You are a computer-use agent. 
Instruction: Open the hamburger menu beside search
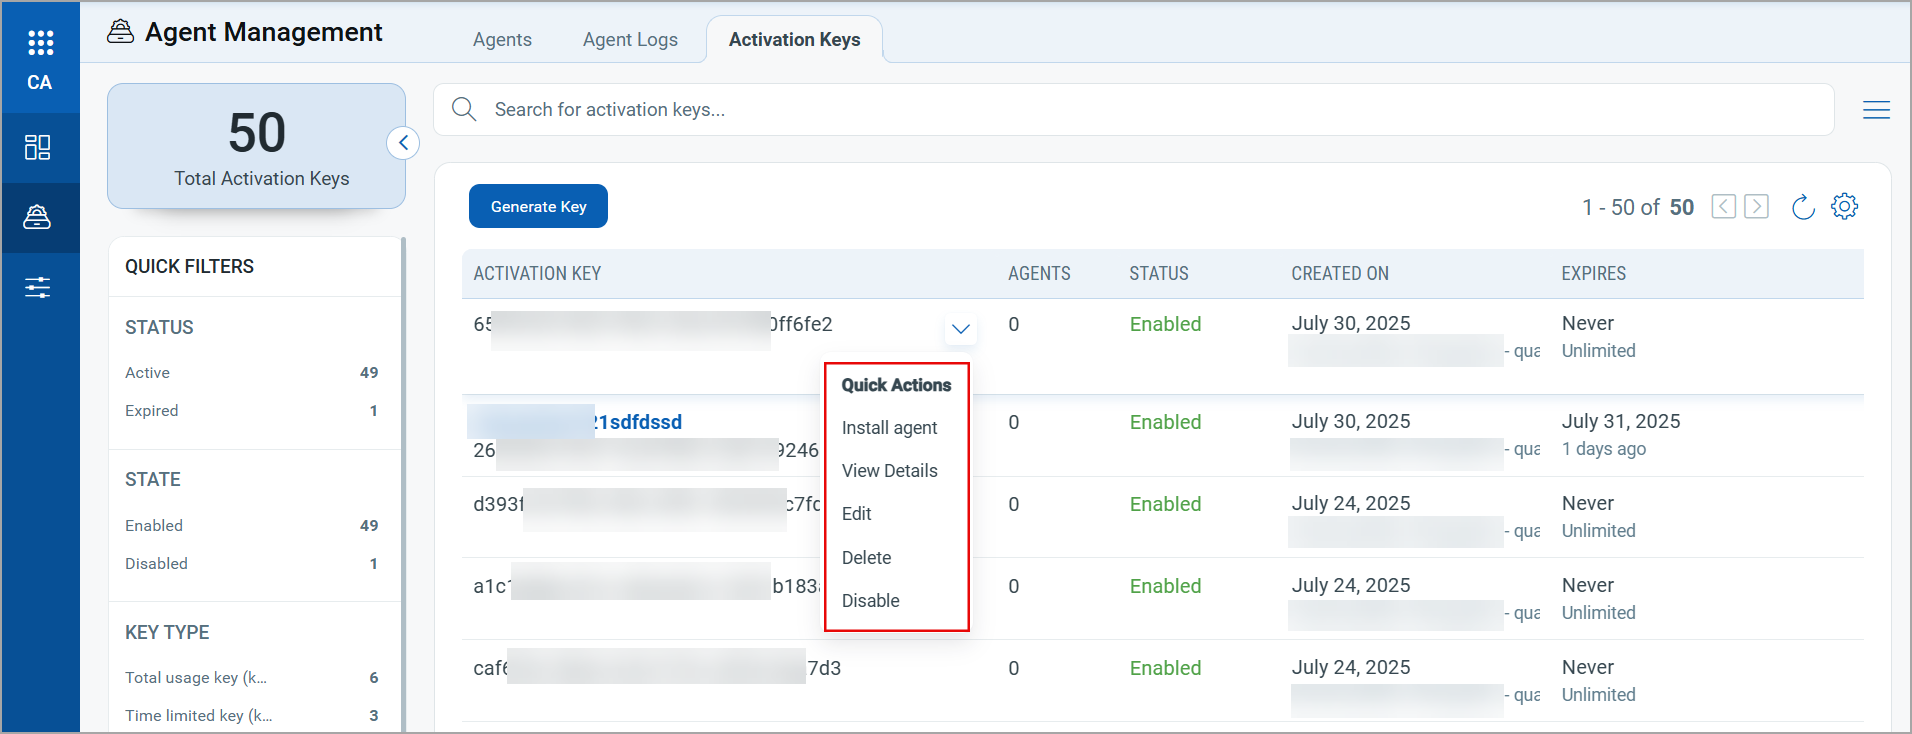(x=1876, y=110)
